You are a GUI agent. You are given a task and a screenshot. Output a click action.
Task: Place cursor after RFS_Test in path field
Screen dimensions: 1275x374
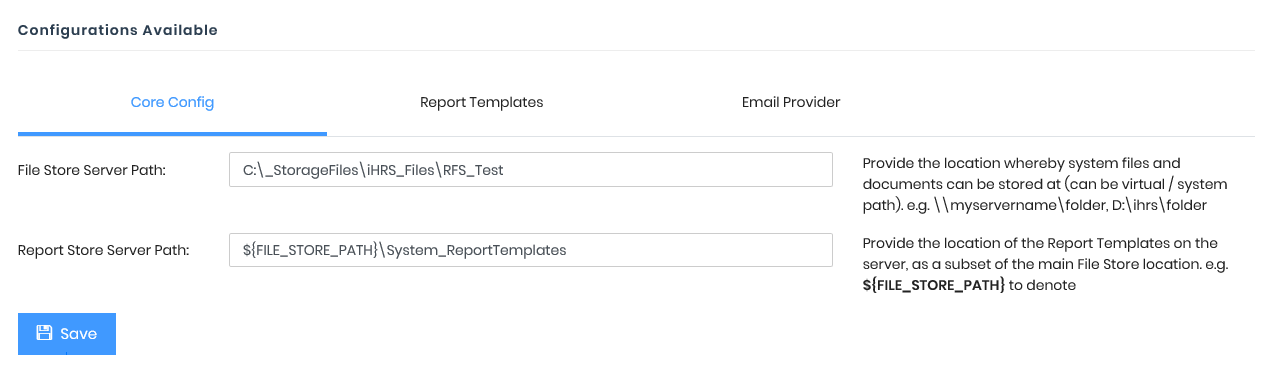(505, 170)
